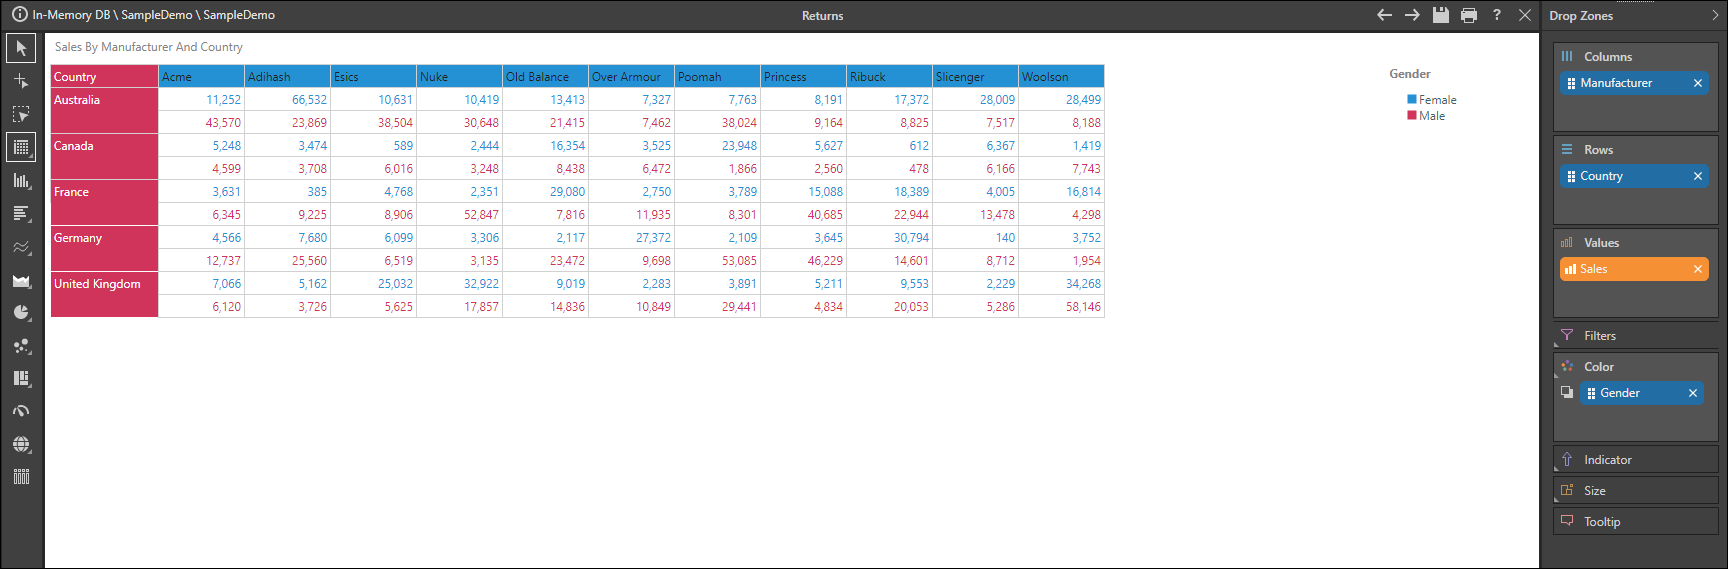1728x569 pixels.
Task: Choose the scatter bubble chart visualization
Action: [21, 345]
